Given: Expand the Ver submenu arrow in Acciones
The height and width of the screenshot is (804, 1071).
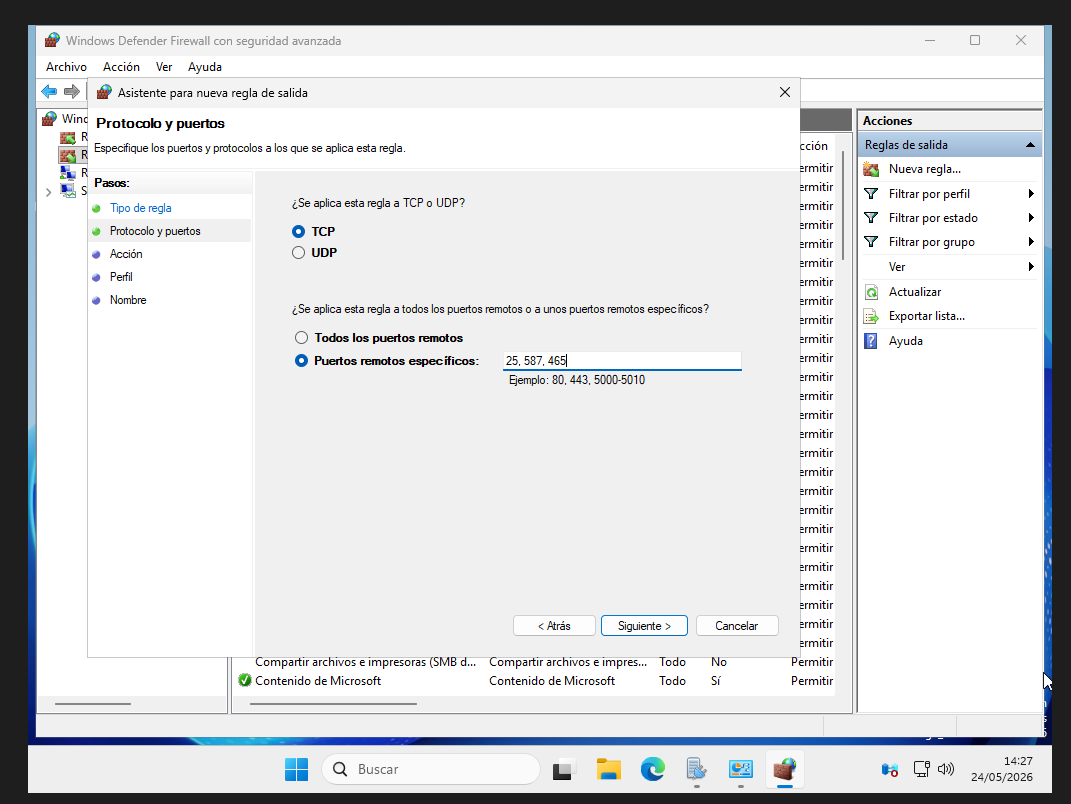Looking at the screenshot, I should 1031,267.
